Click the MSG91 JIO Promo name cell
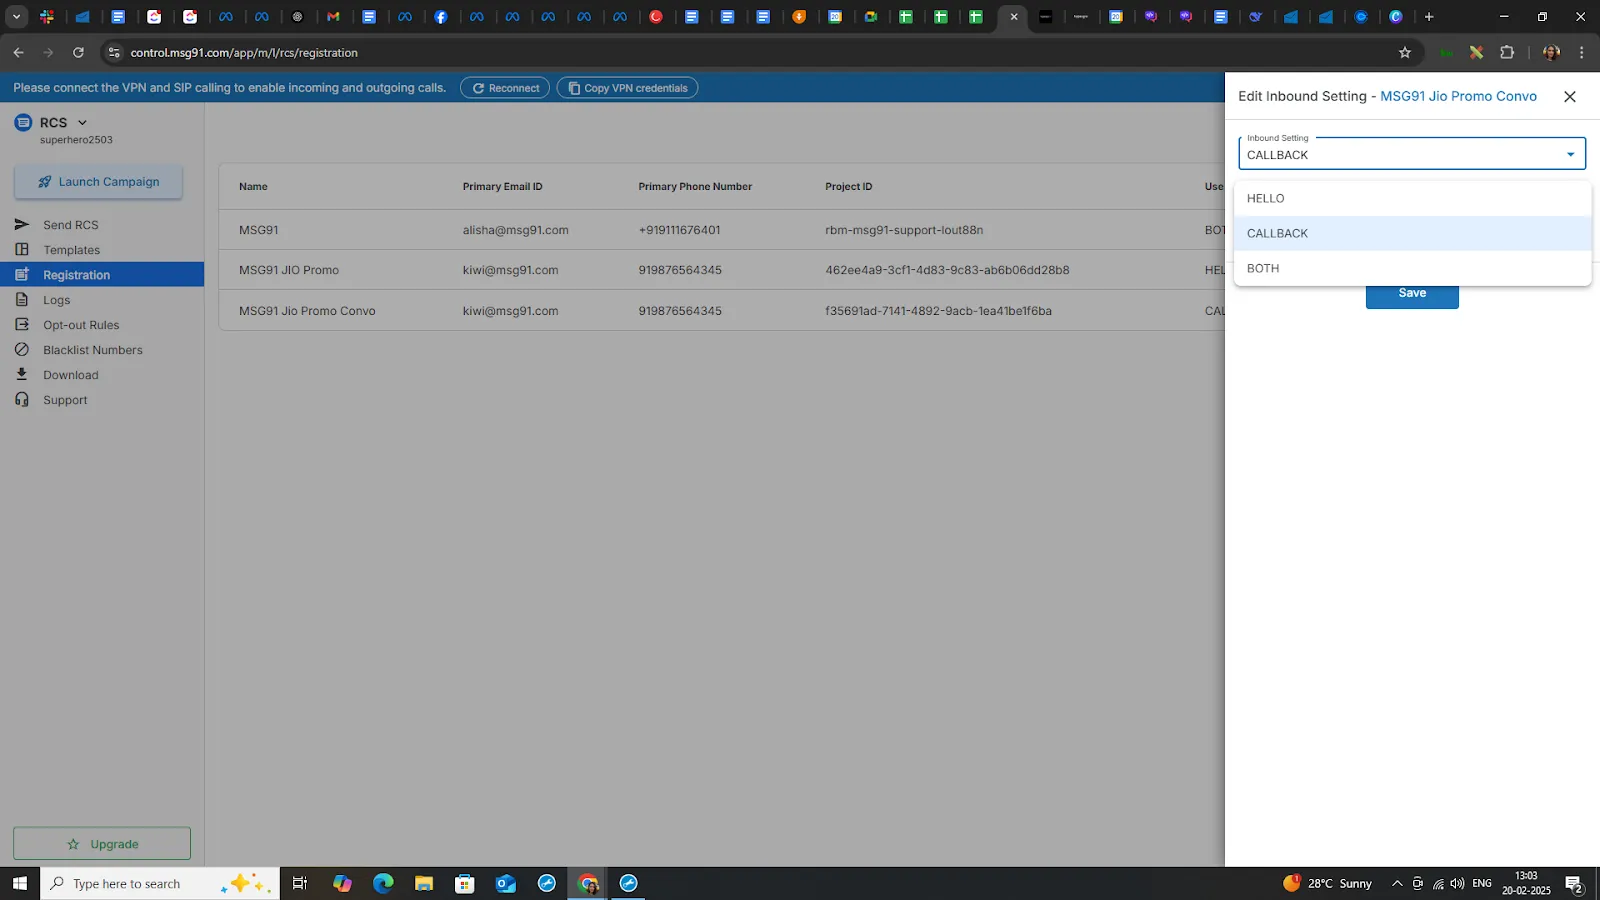 tap(289, 270)
